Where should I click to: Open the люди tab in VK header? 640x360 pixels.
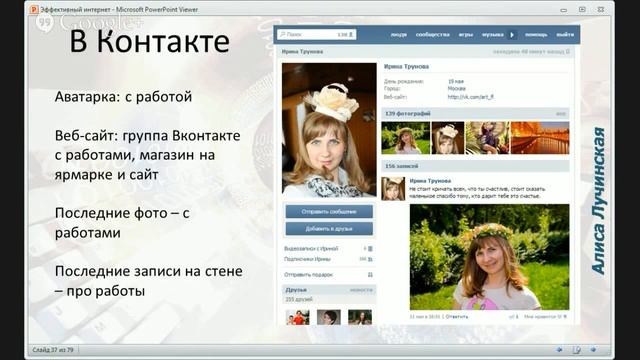coord(398,35)
